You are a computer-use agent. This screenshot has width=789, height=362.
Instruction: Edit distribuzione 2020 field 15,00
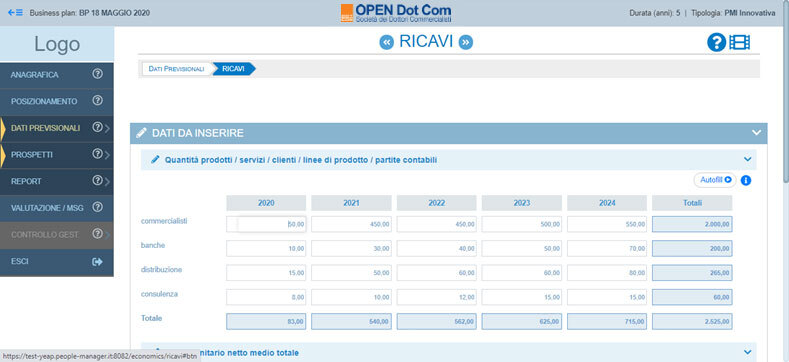[x=266, y=272]
